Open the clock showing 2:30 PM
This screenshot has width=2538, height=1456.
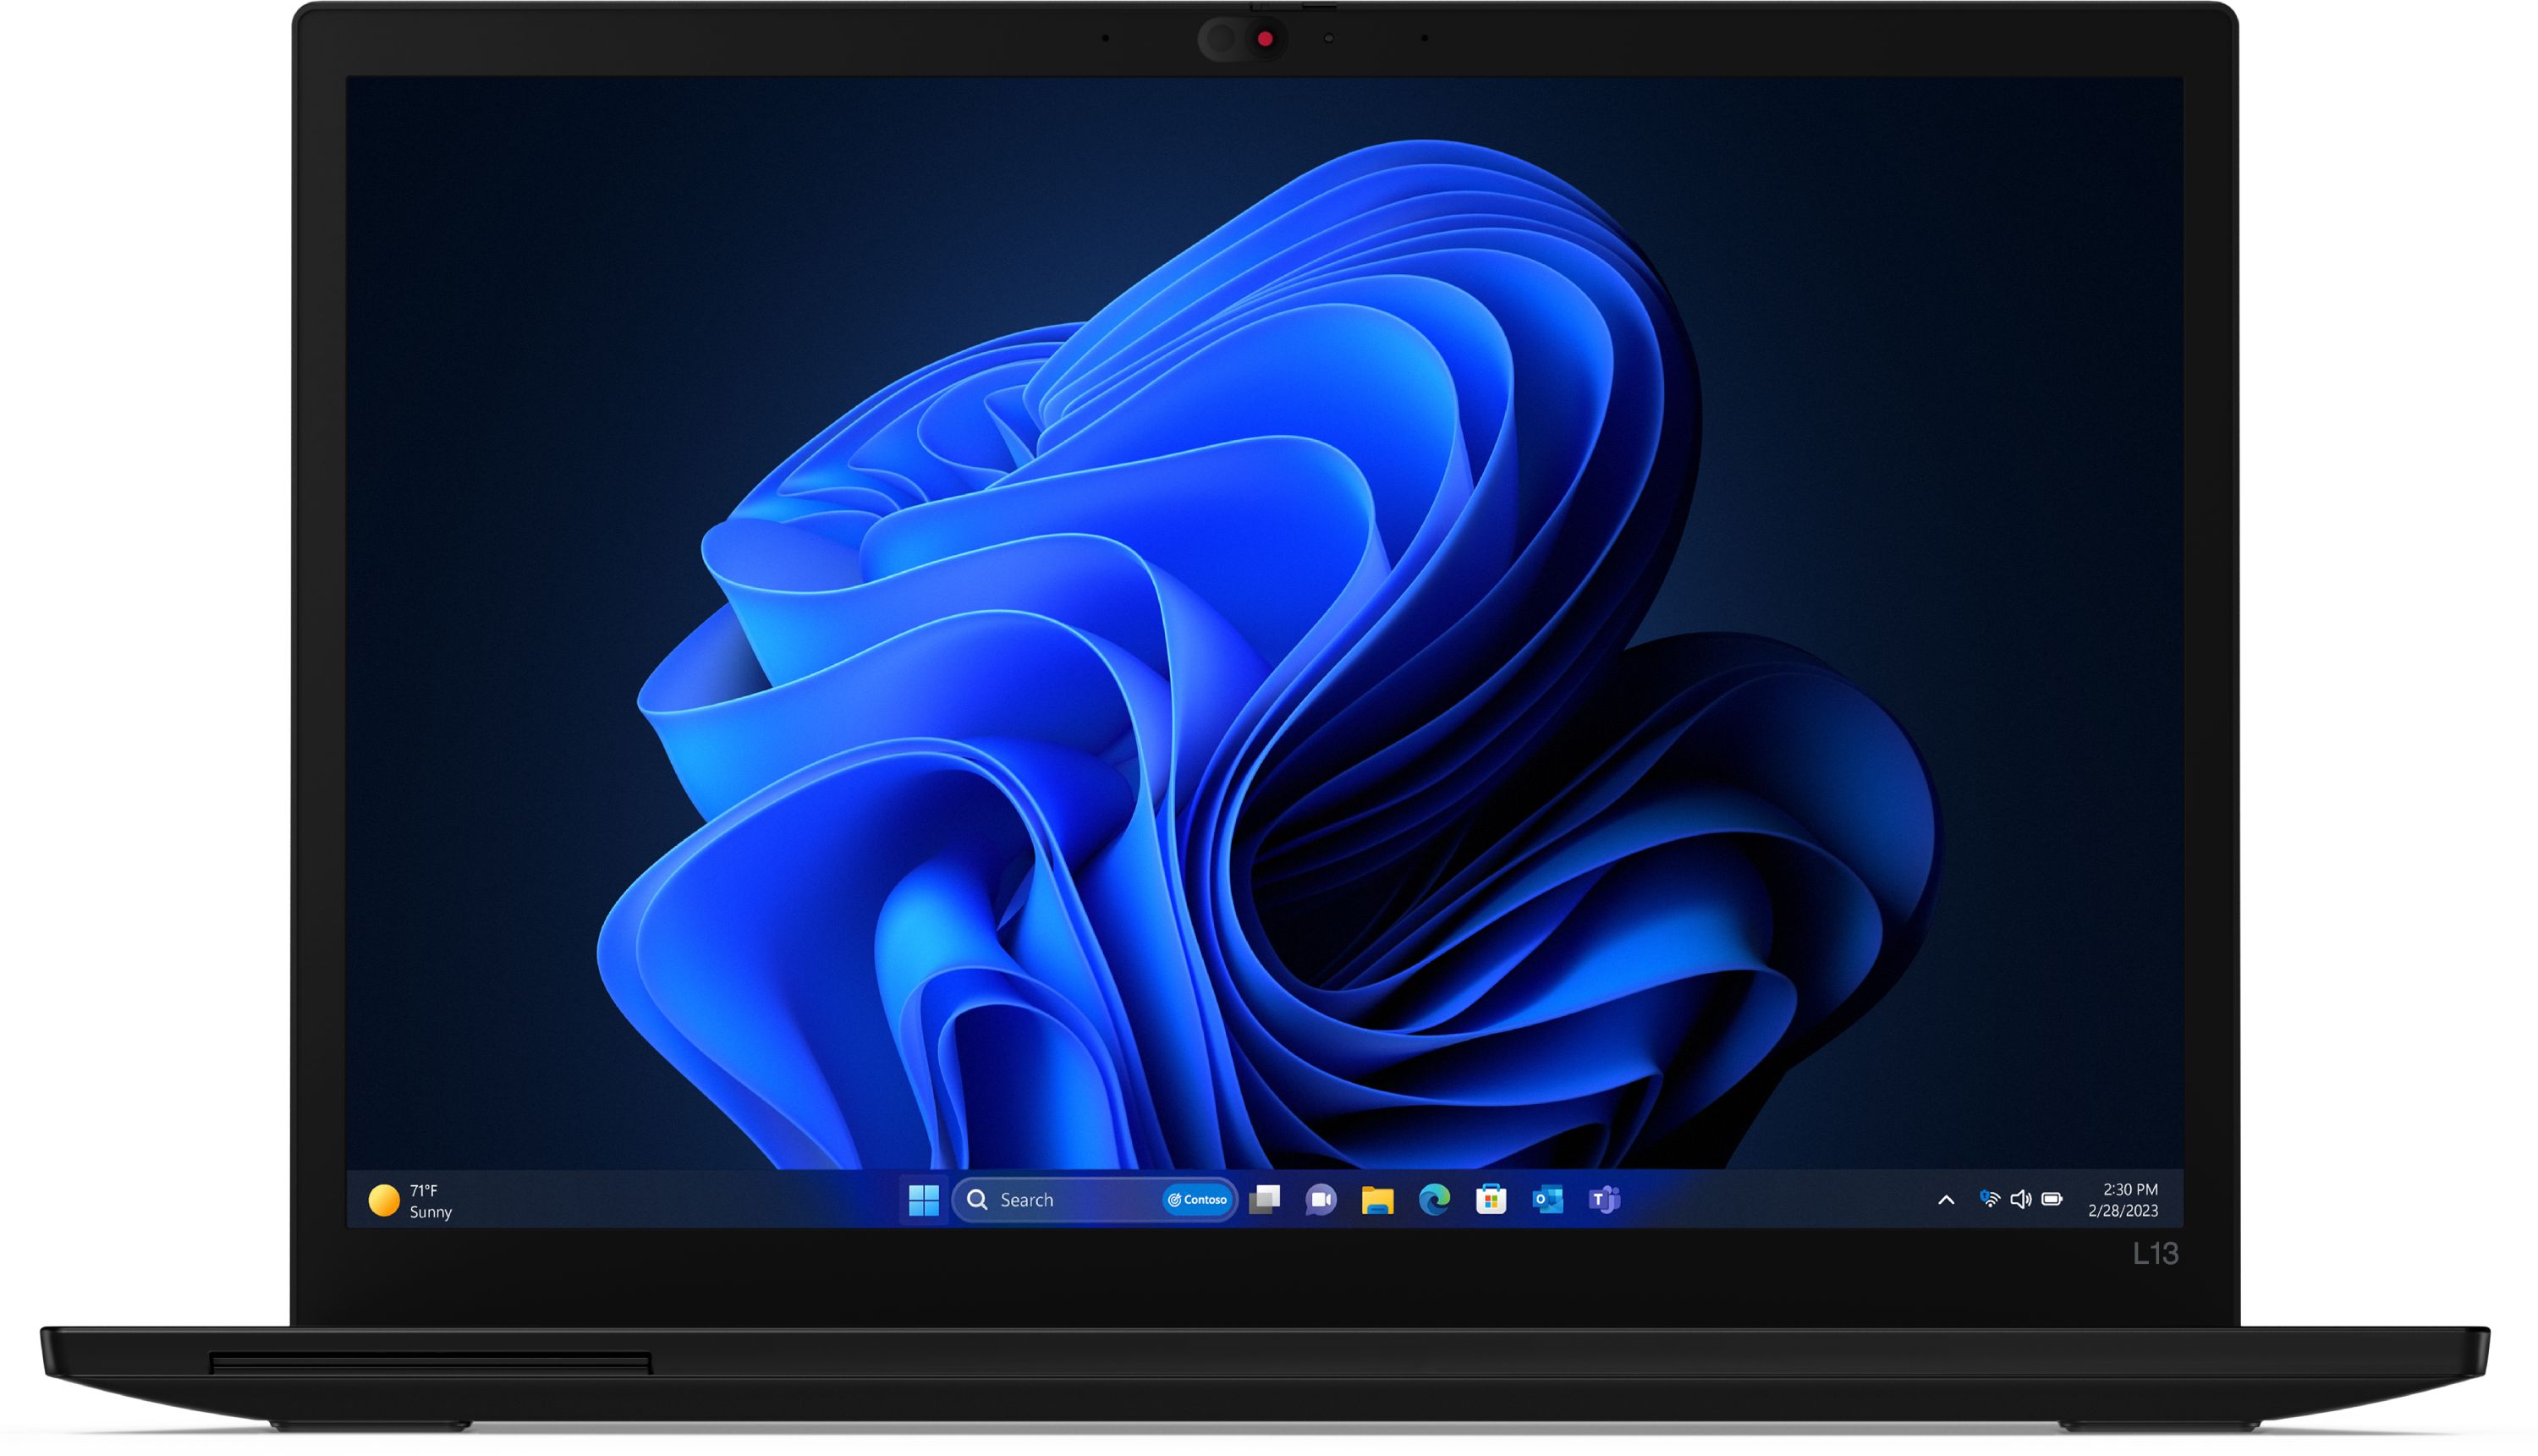click(x=2123, y=1200)
